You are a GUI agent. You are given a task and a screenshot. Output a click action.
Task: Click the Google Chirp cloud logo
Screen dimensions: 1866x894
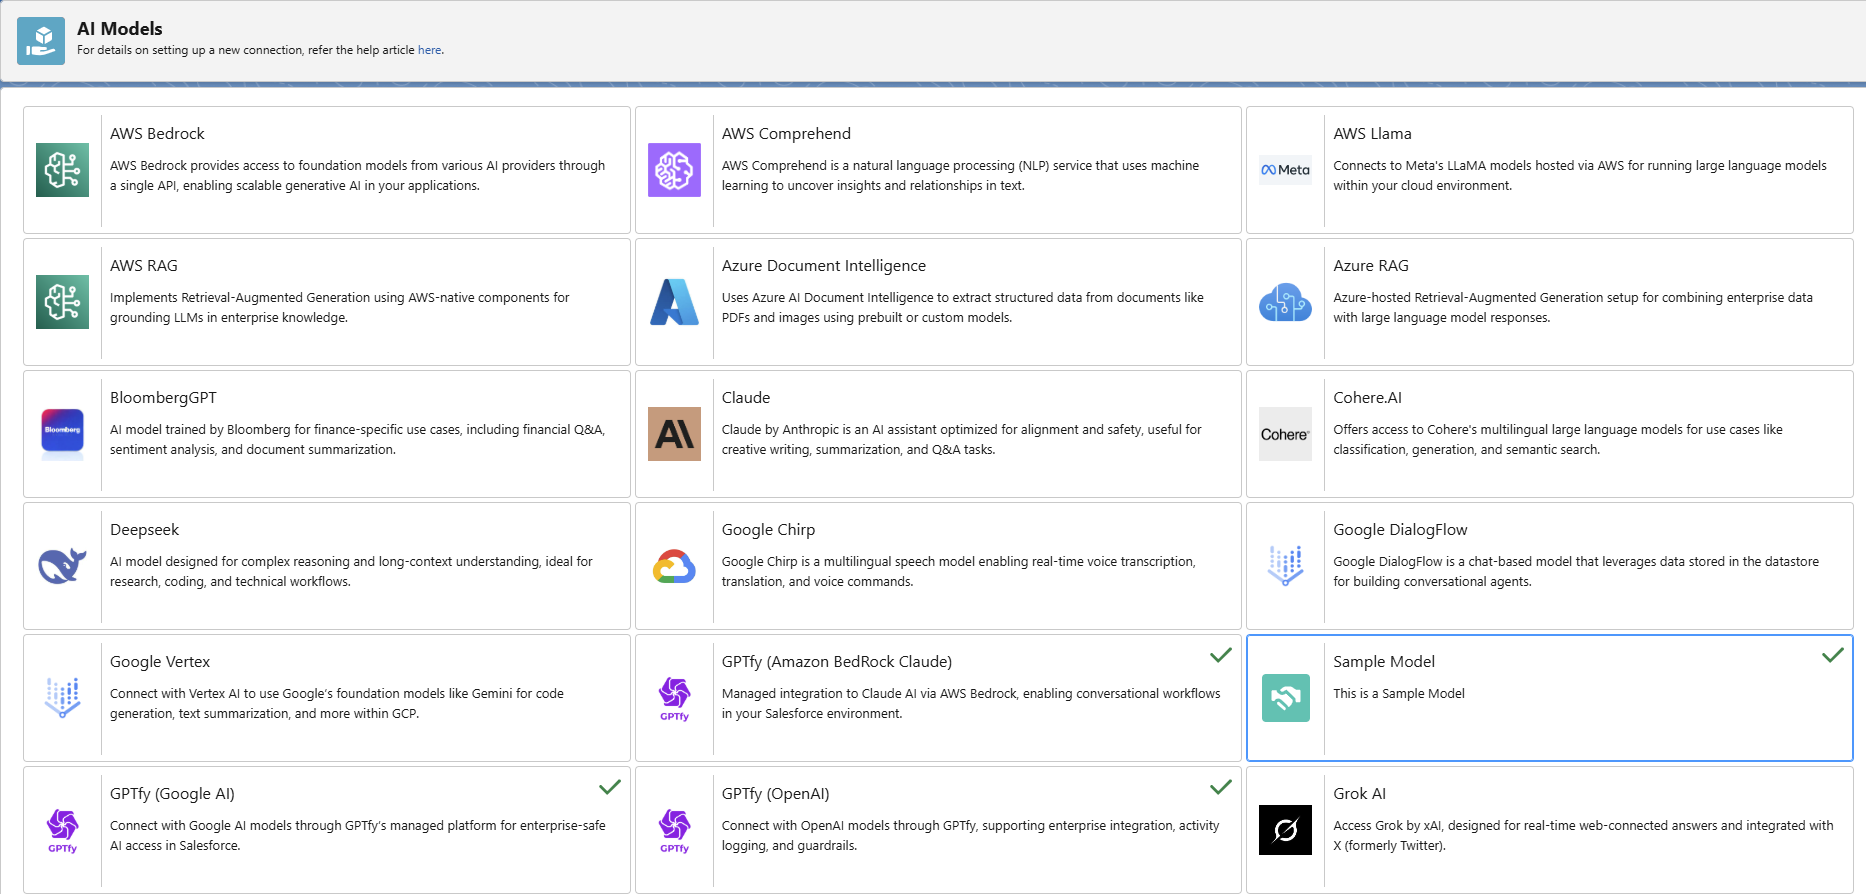[674, 566]
